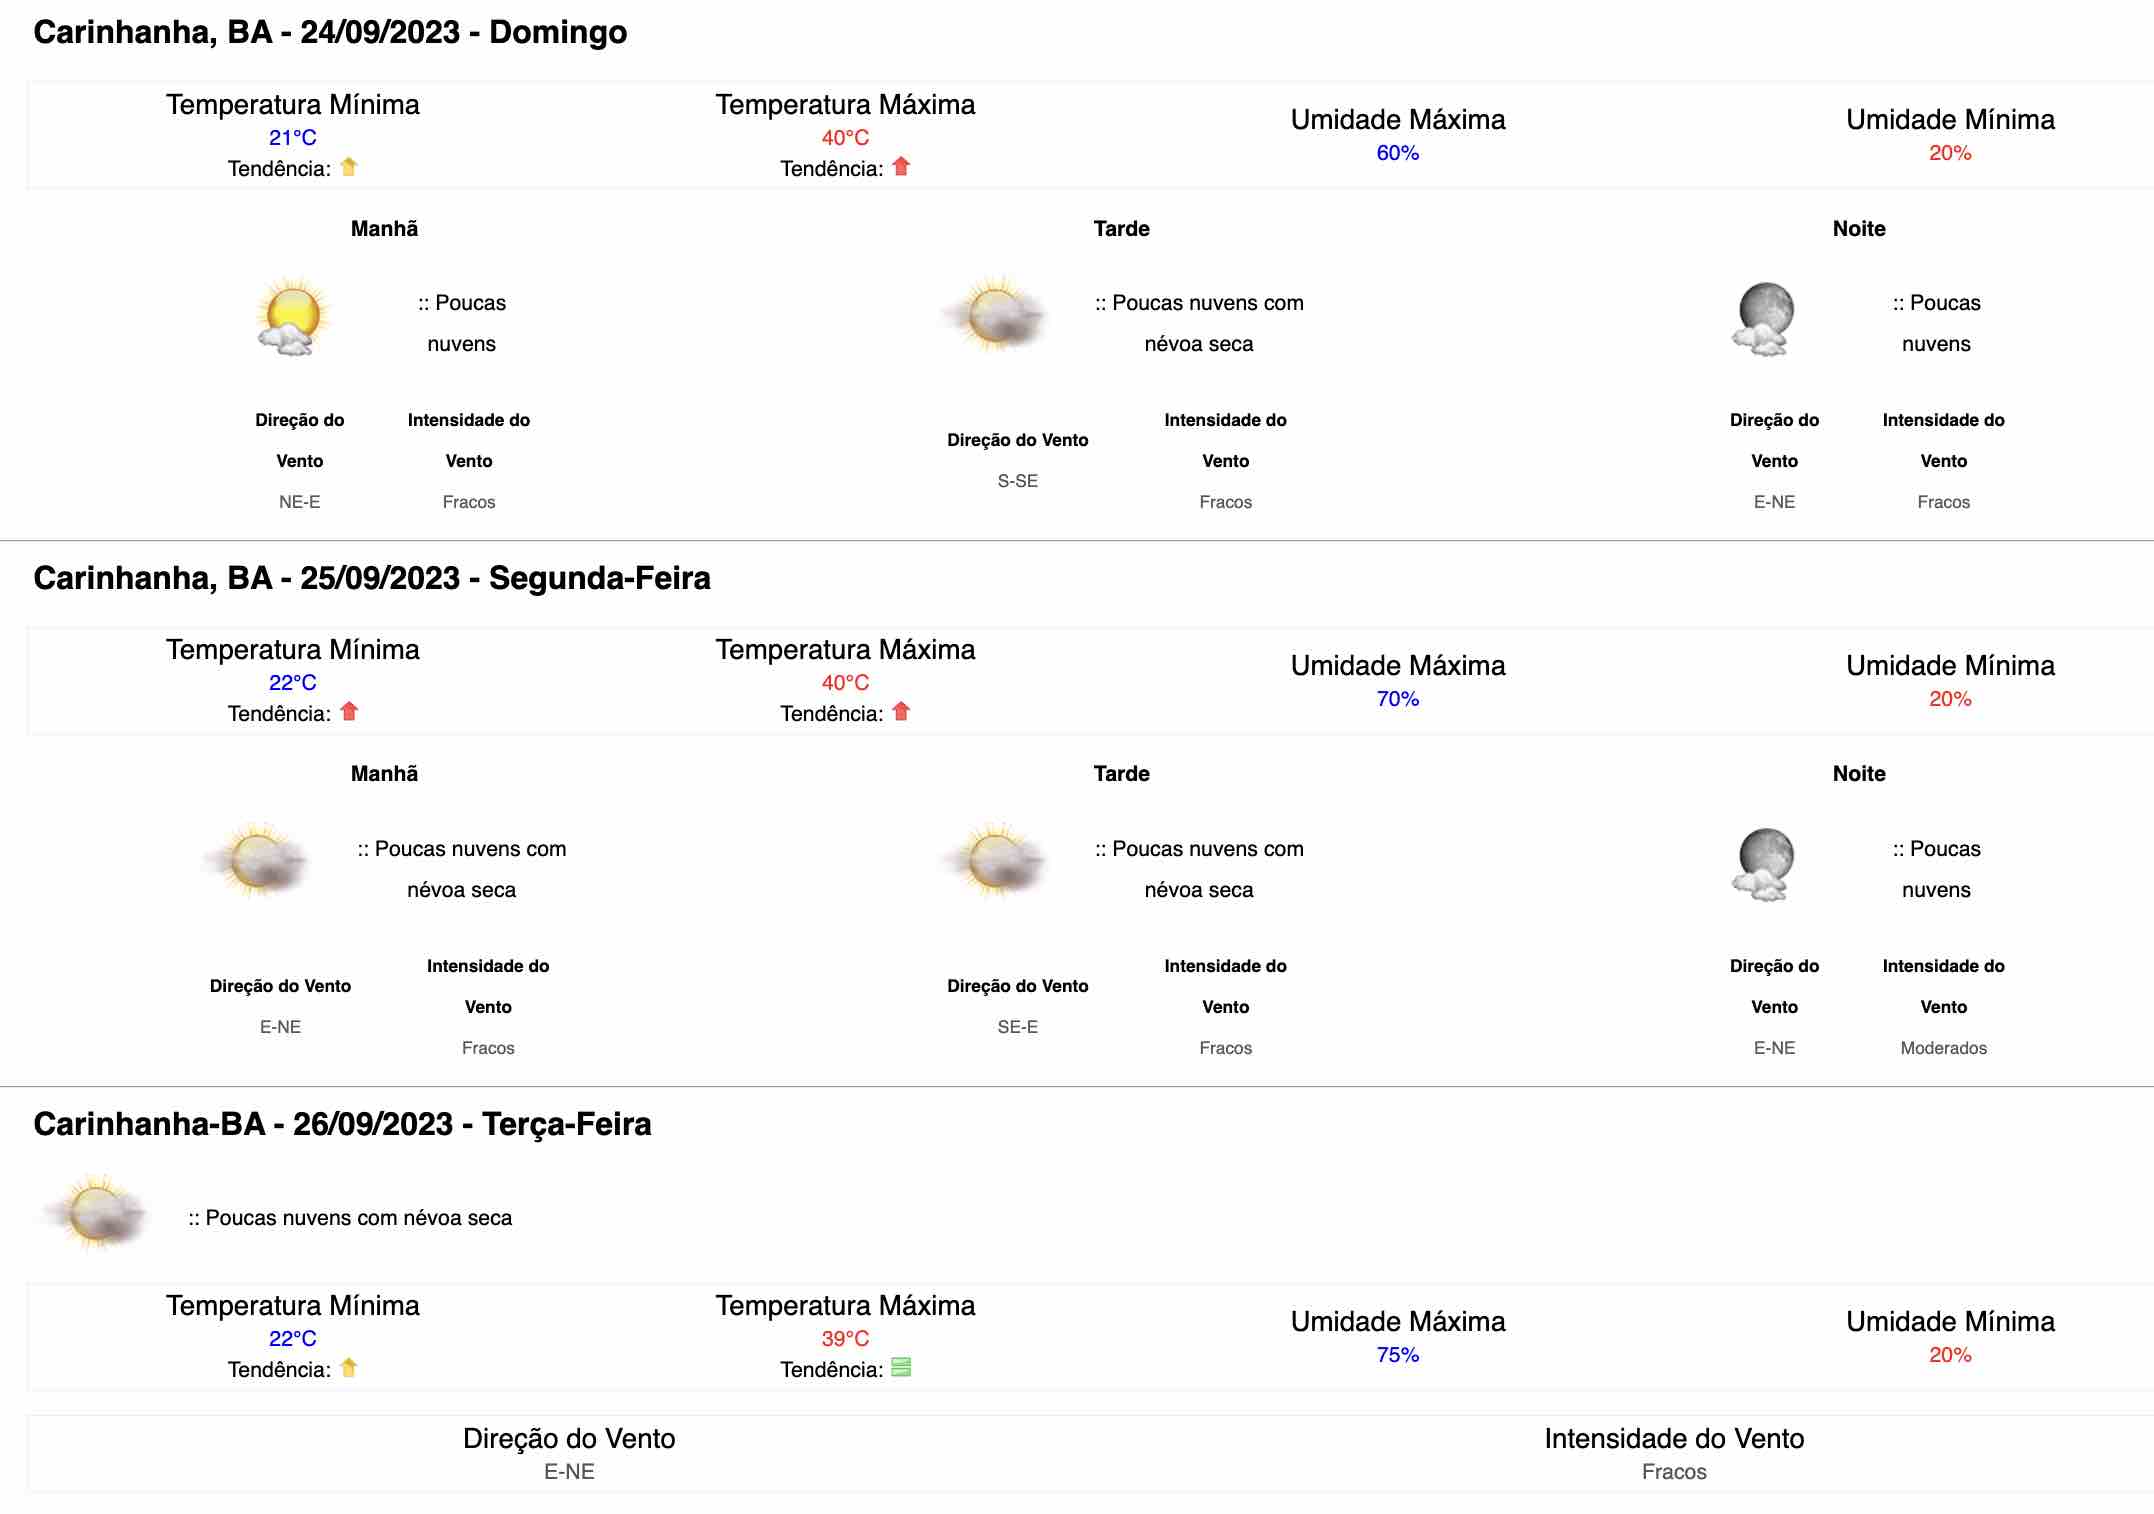The image size is (2154, 1514).
Task: Select the Carinhanha-BA 26/09/2023 Terça-Feira heading
Action: click(x=342, y=1124)
